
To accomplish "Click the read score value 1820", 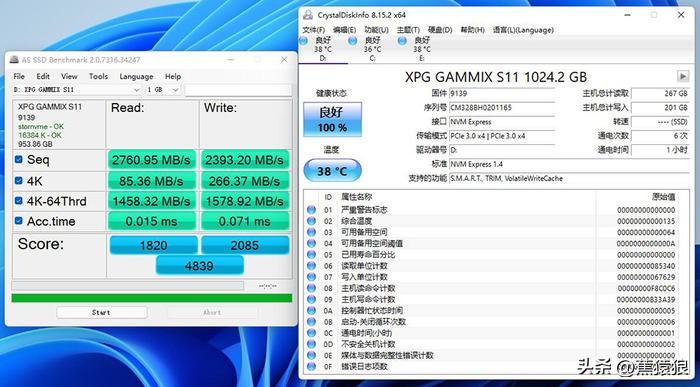I will coord(153,245).
